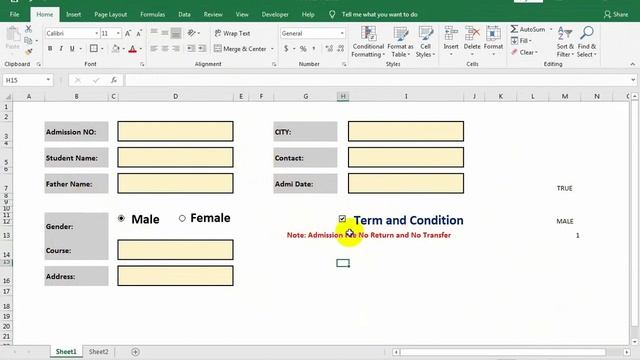Screen dimensions: 640x360
Task: Open number format General dropdown
Action: click(x=342, y=33)
